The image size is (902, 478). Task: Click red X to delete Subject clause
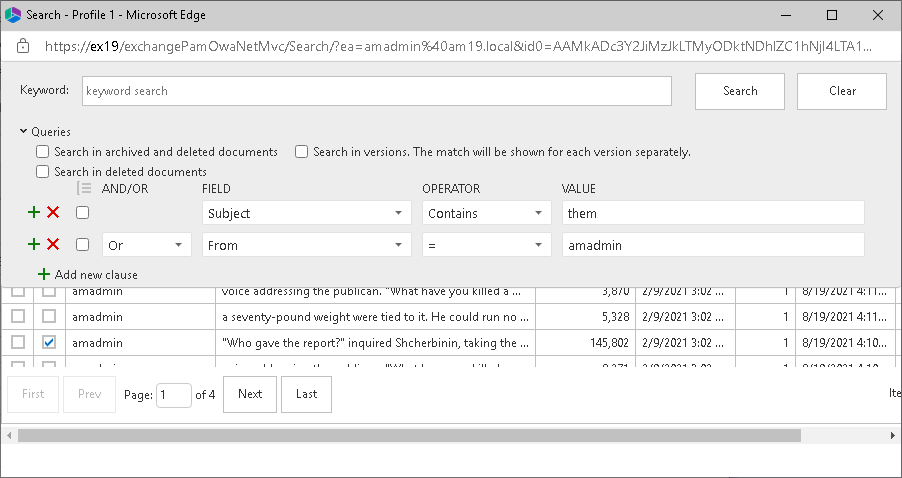point(53,213)
